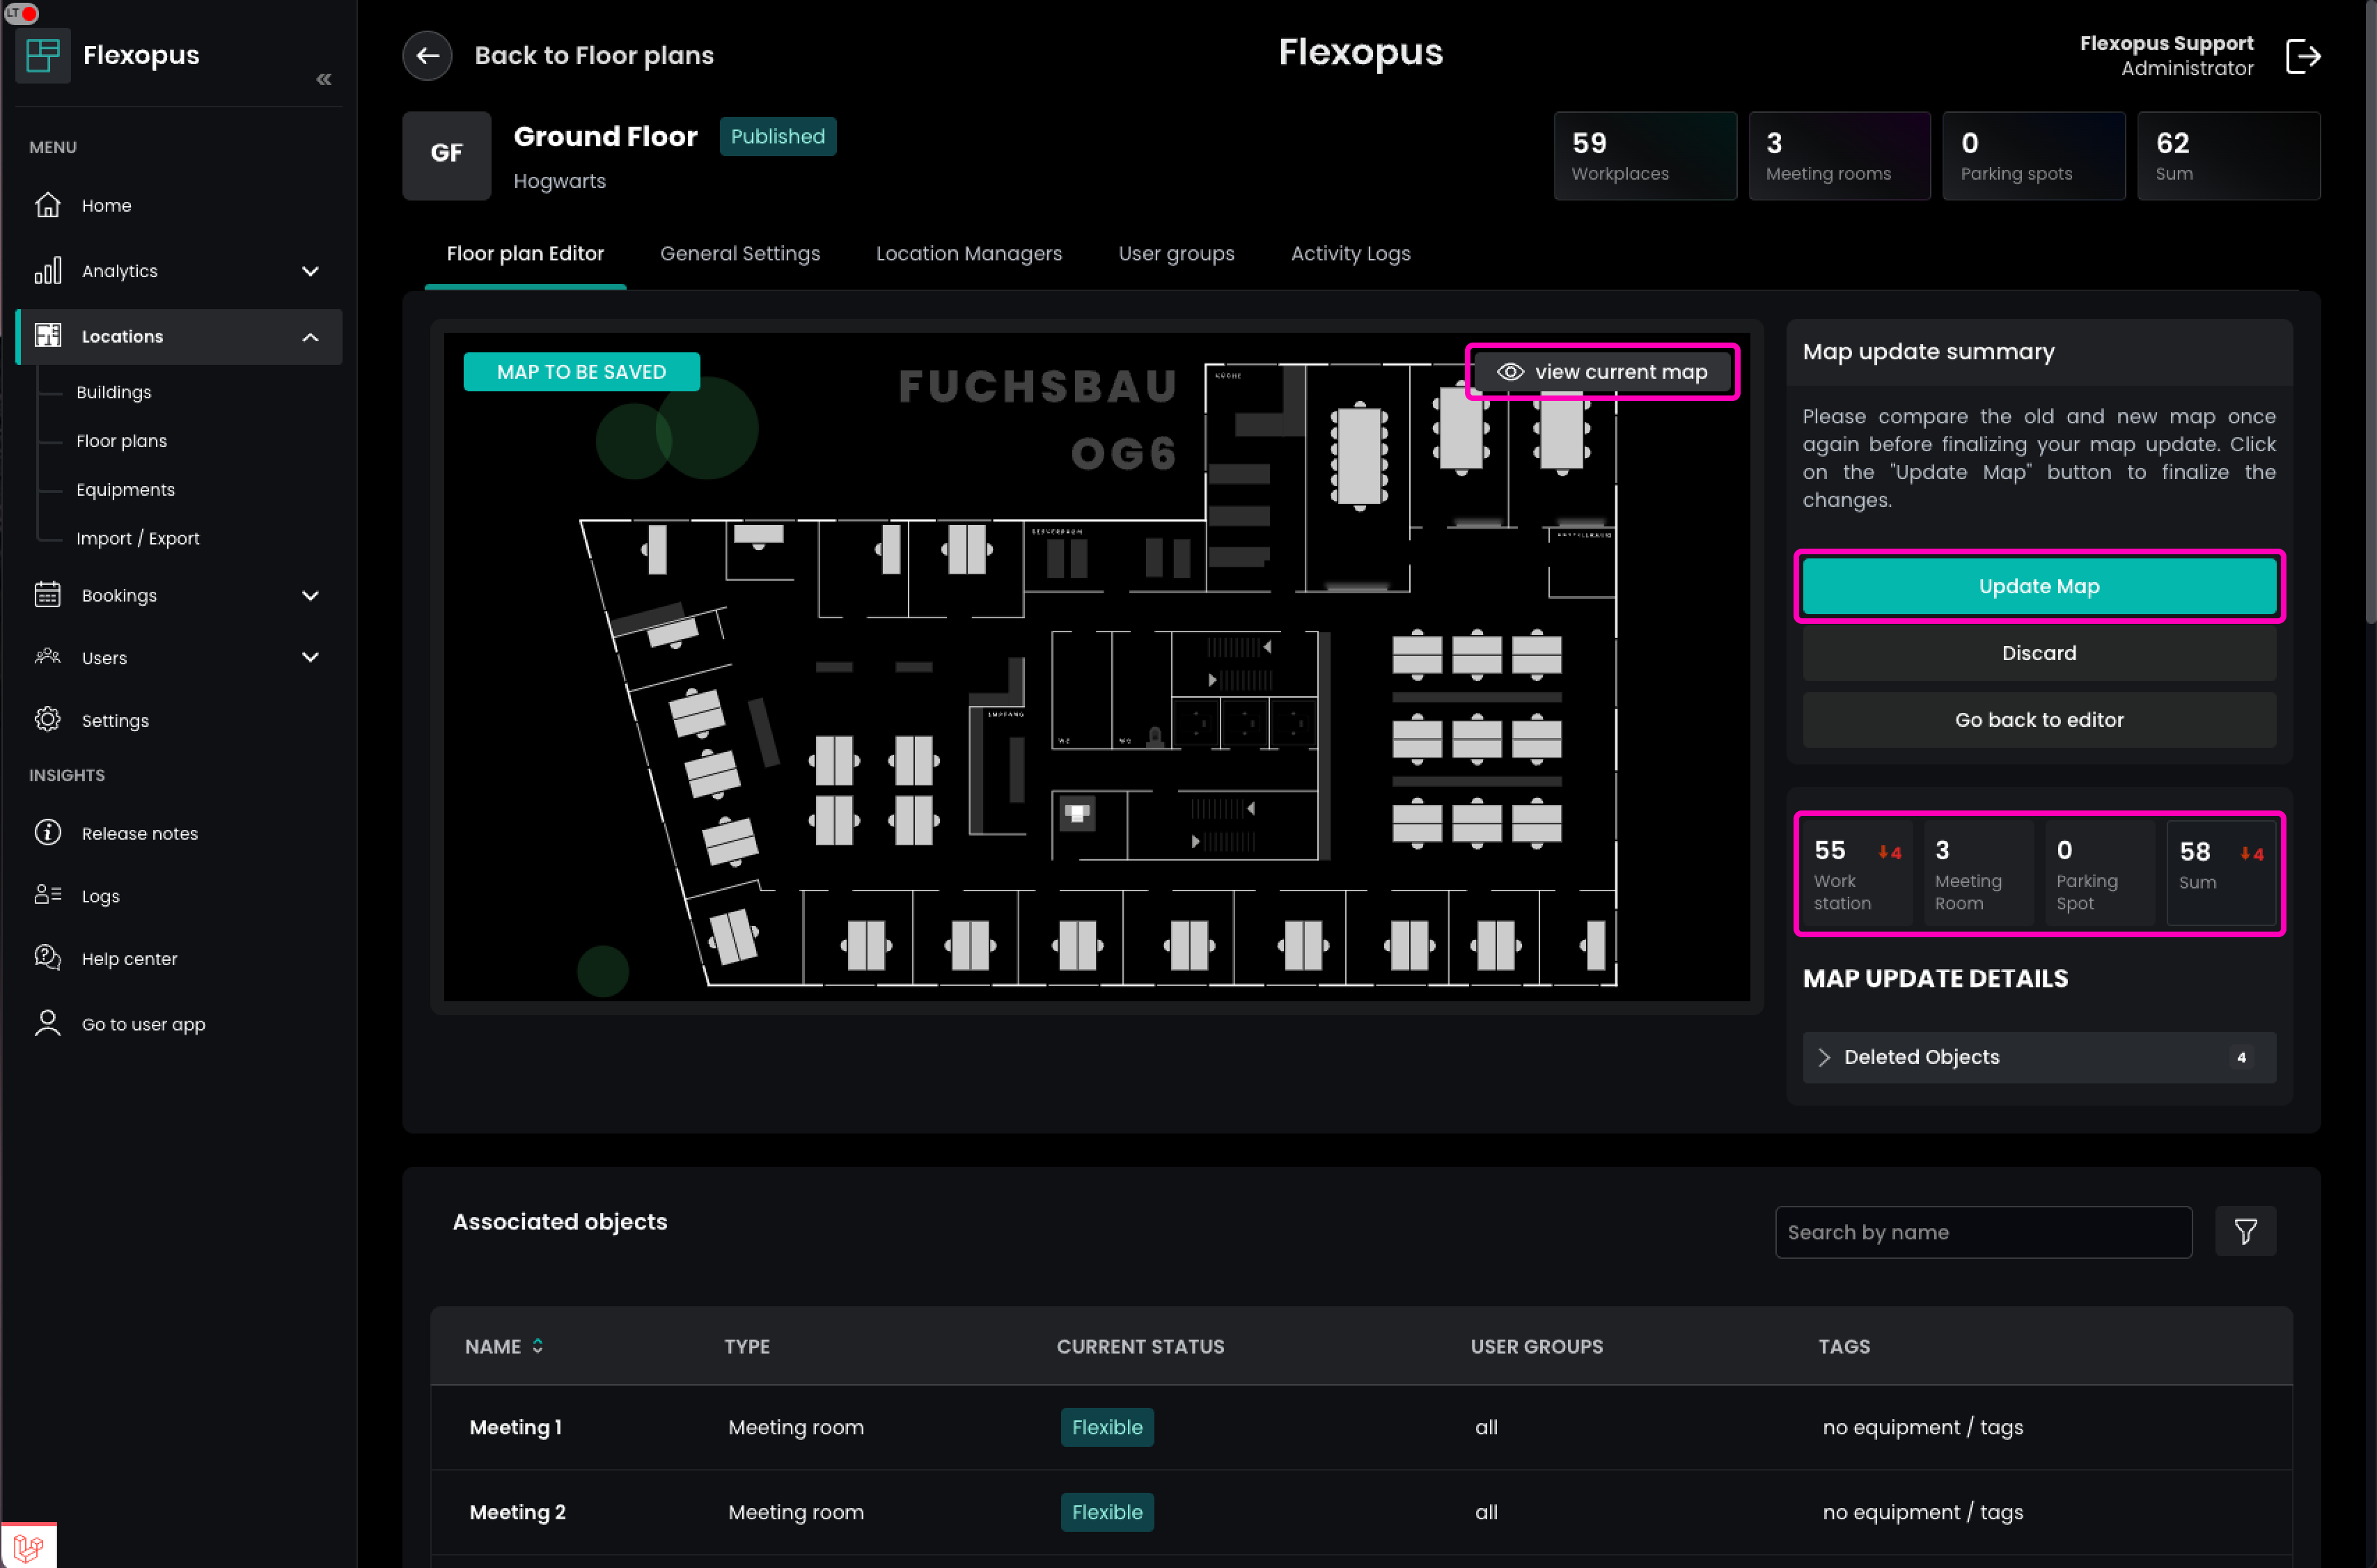Go to user app
Viewport: 2377px width, 1568px height.
143,1024
